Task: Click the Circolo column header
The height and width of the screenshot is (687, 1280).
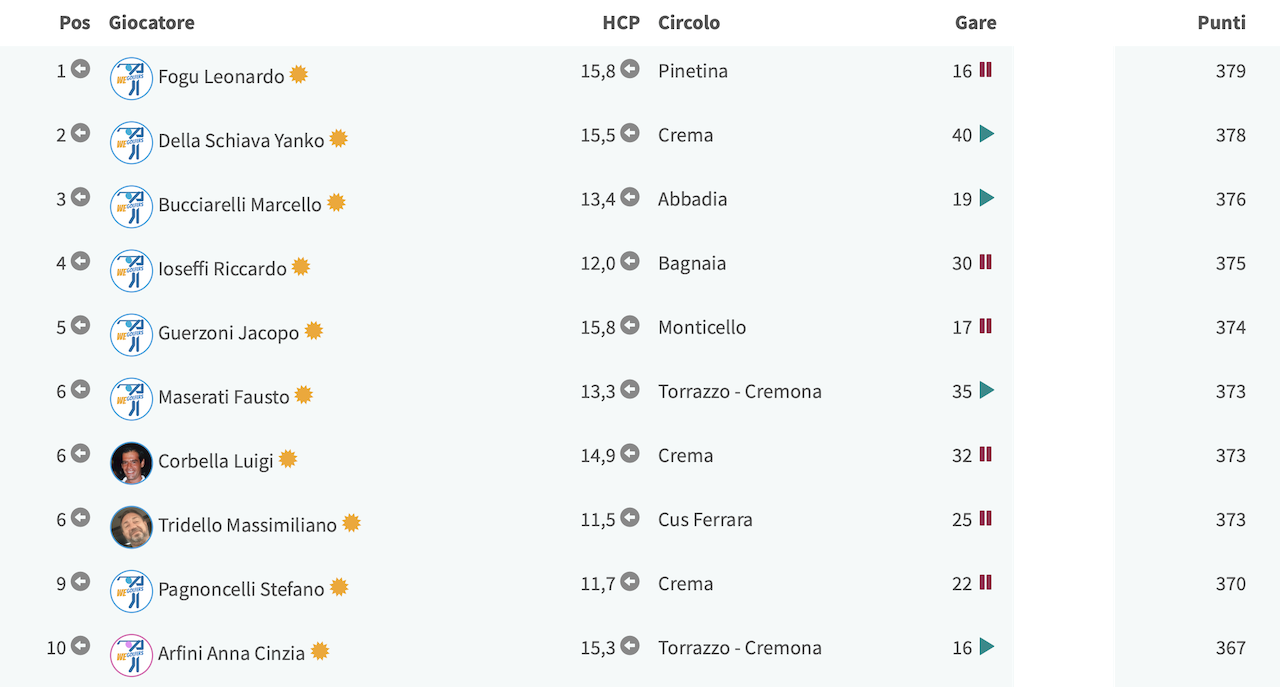Action: click(689, 22)
